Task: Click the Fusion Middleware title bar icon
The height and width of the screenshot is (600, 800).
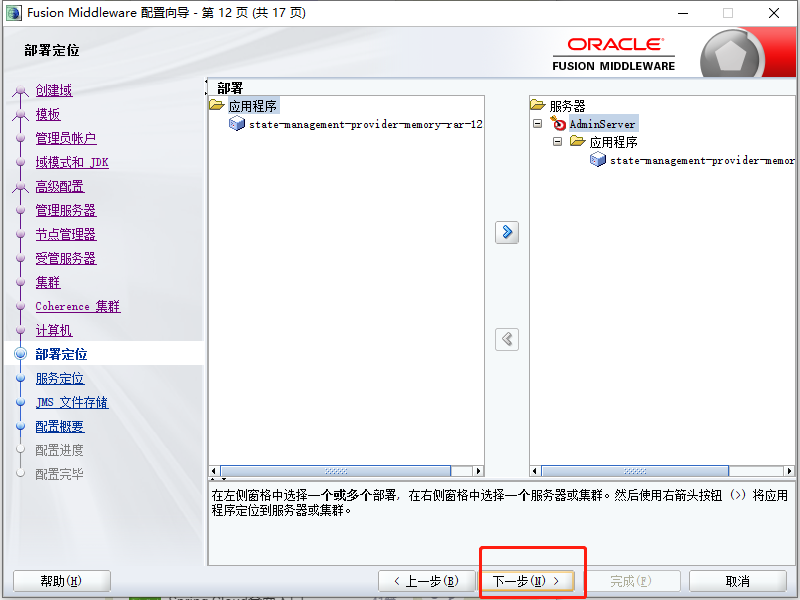Action: (x=13, y=12)
